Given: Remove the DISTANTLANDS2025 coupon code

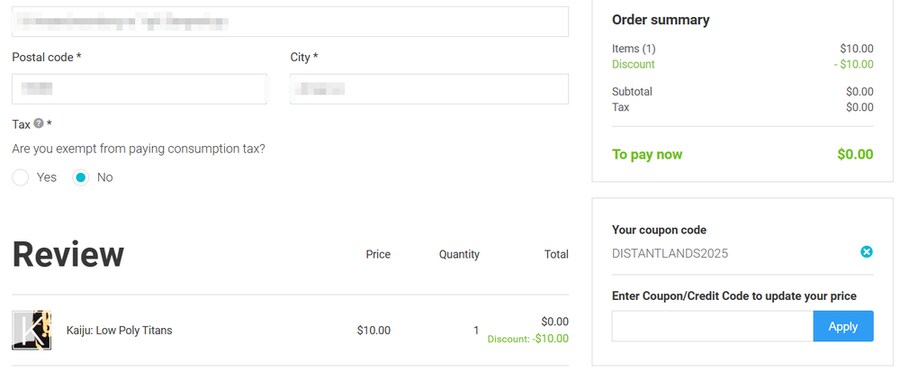Looking at the screenshot, I should click(867, 252).
